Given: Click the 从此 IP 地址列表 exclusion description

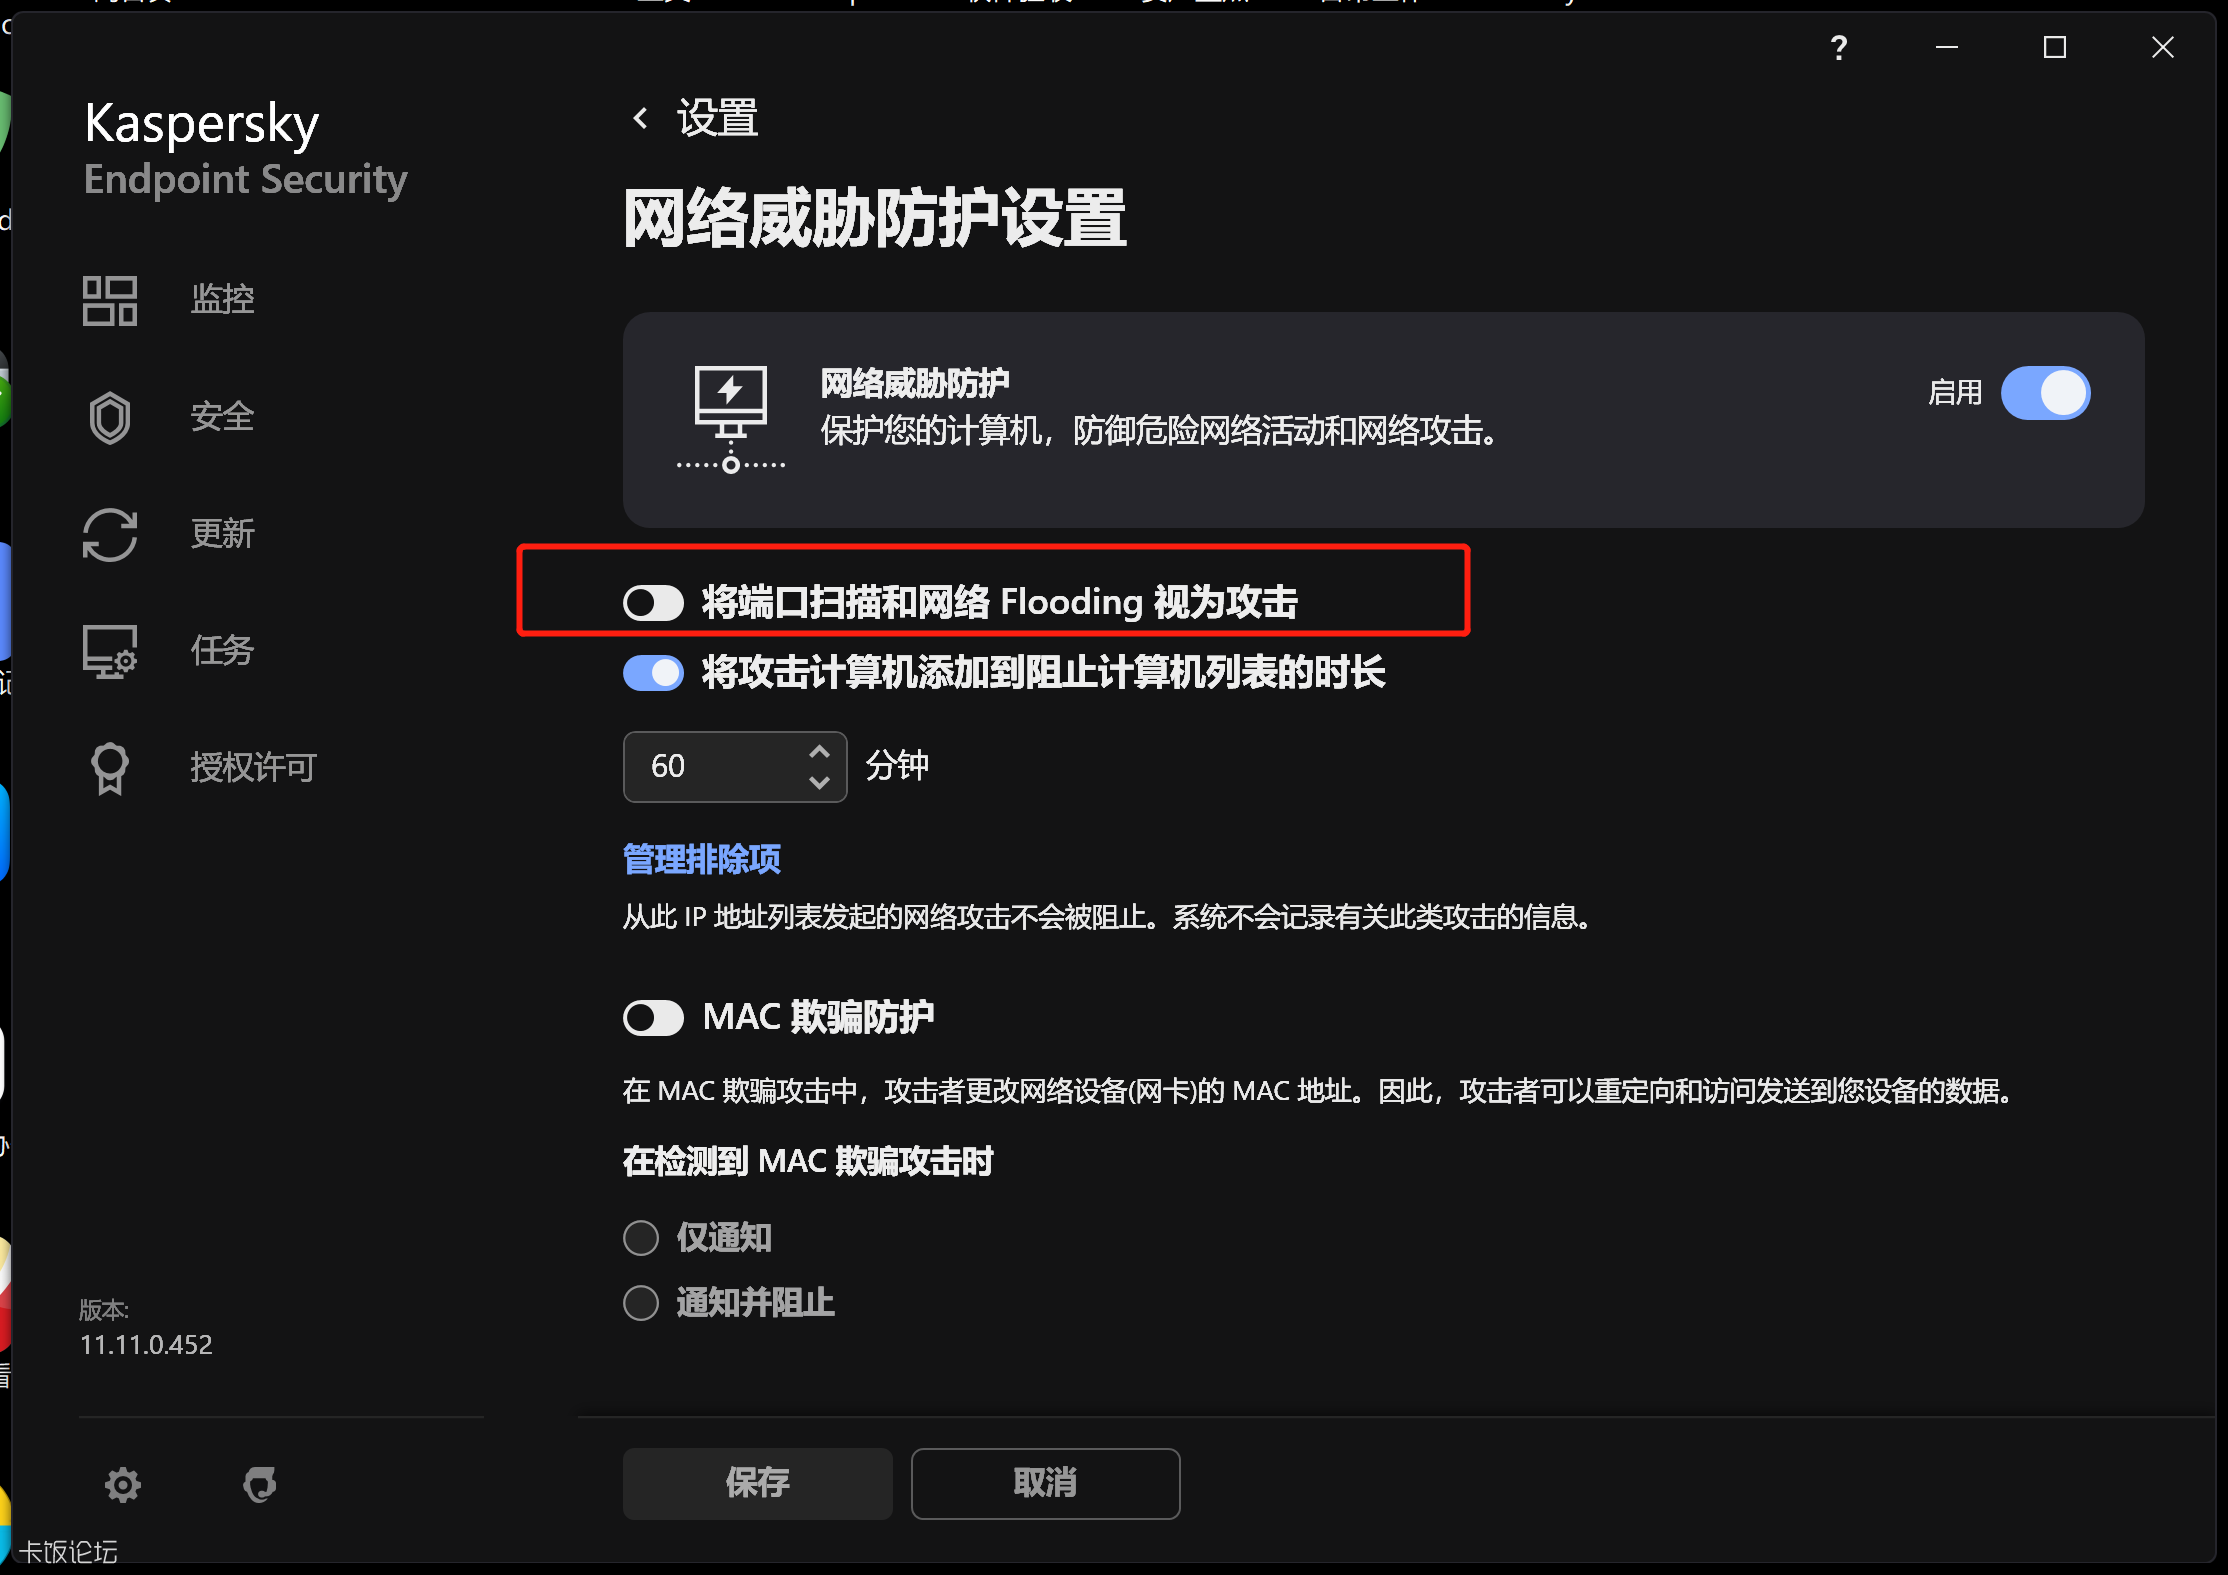Looking at the screenshot, I should click(1108, 917).
